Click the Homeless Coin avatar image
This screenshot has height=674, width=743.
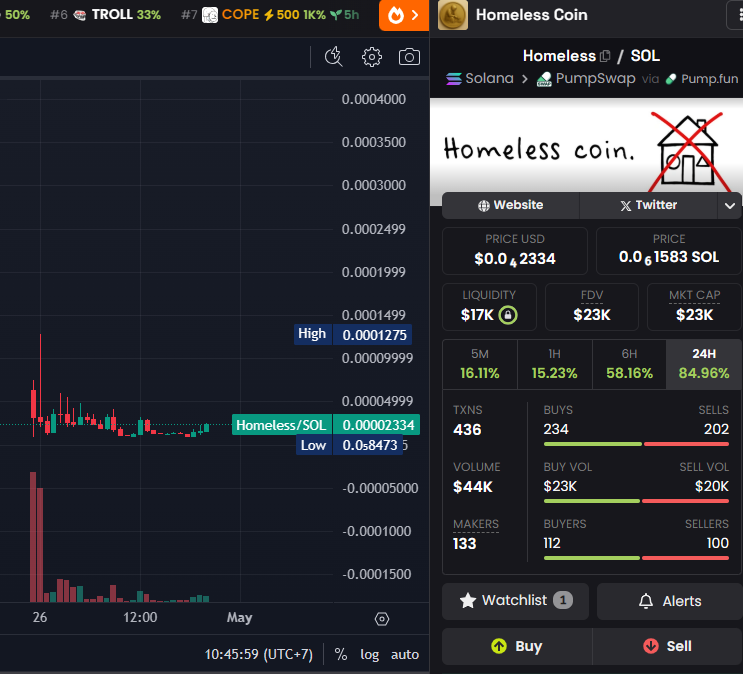coord(453,15)
